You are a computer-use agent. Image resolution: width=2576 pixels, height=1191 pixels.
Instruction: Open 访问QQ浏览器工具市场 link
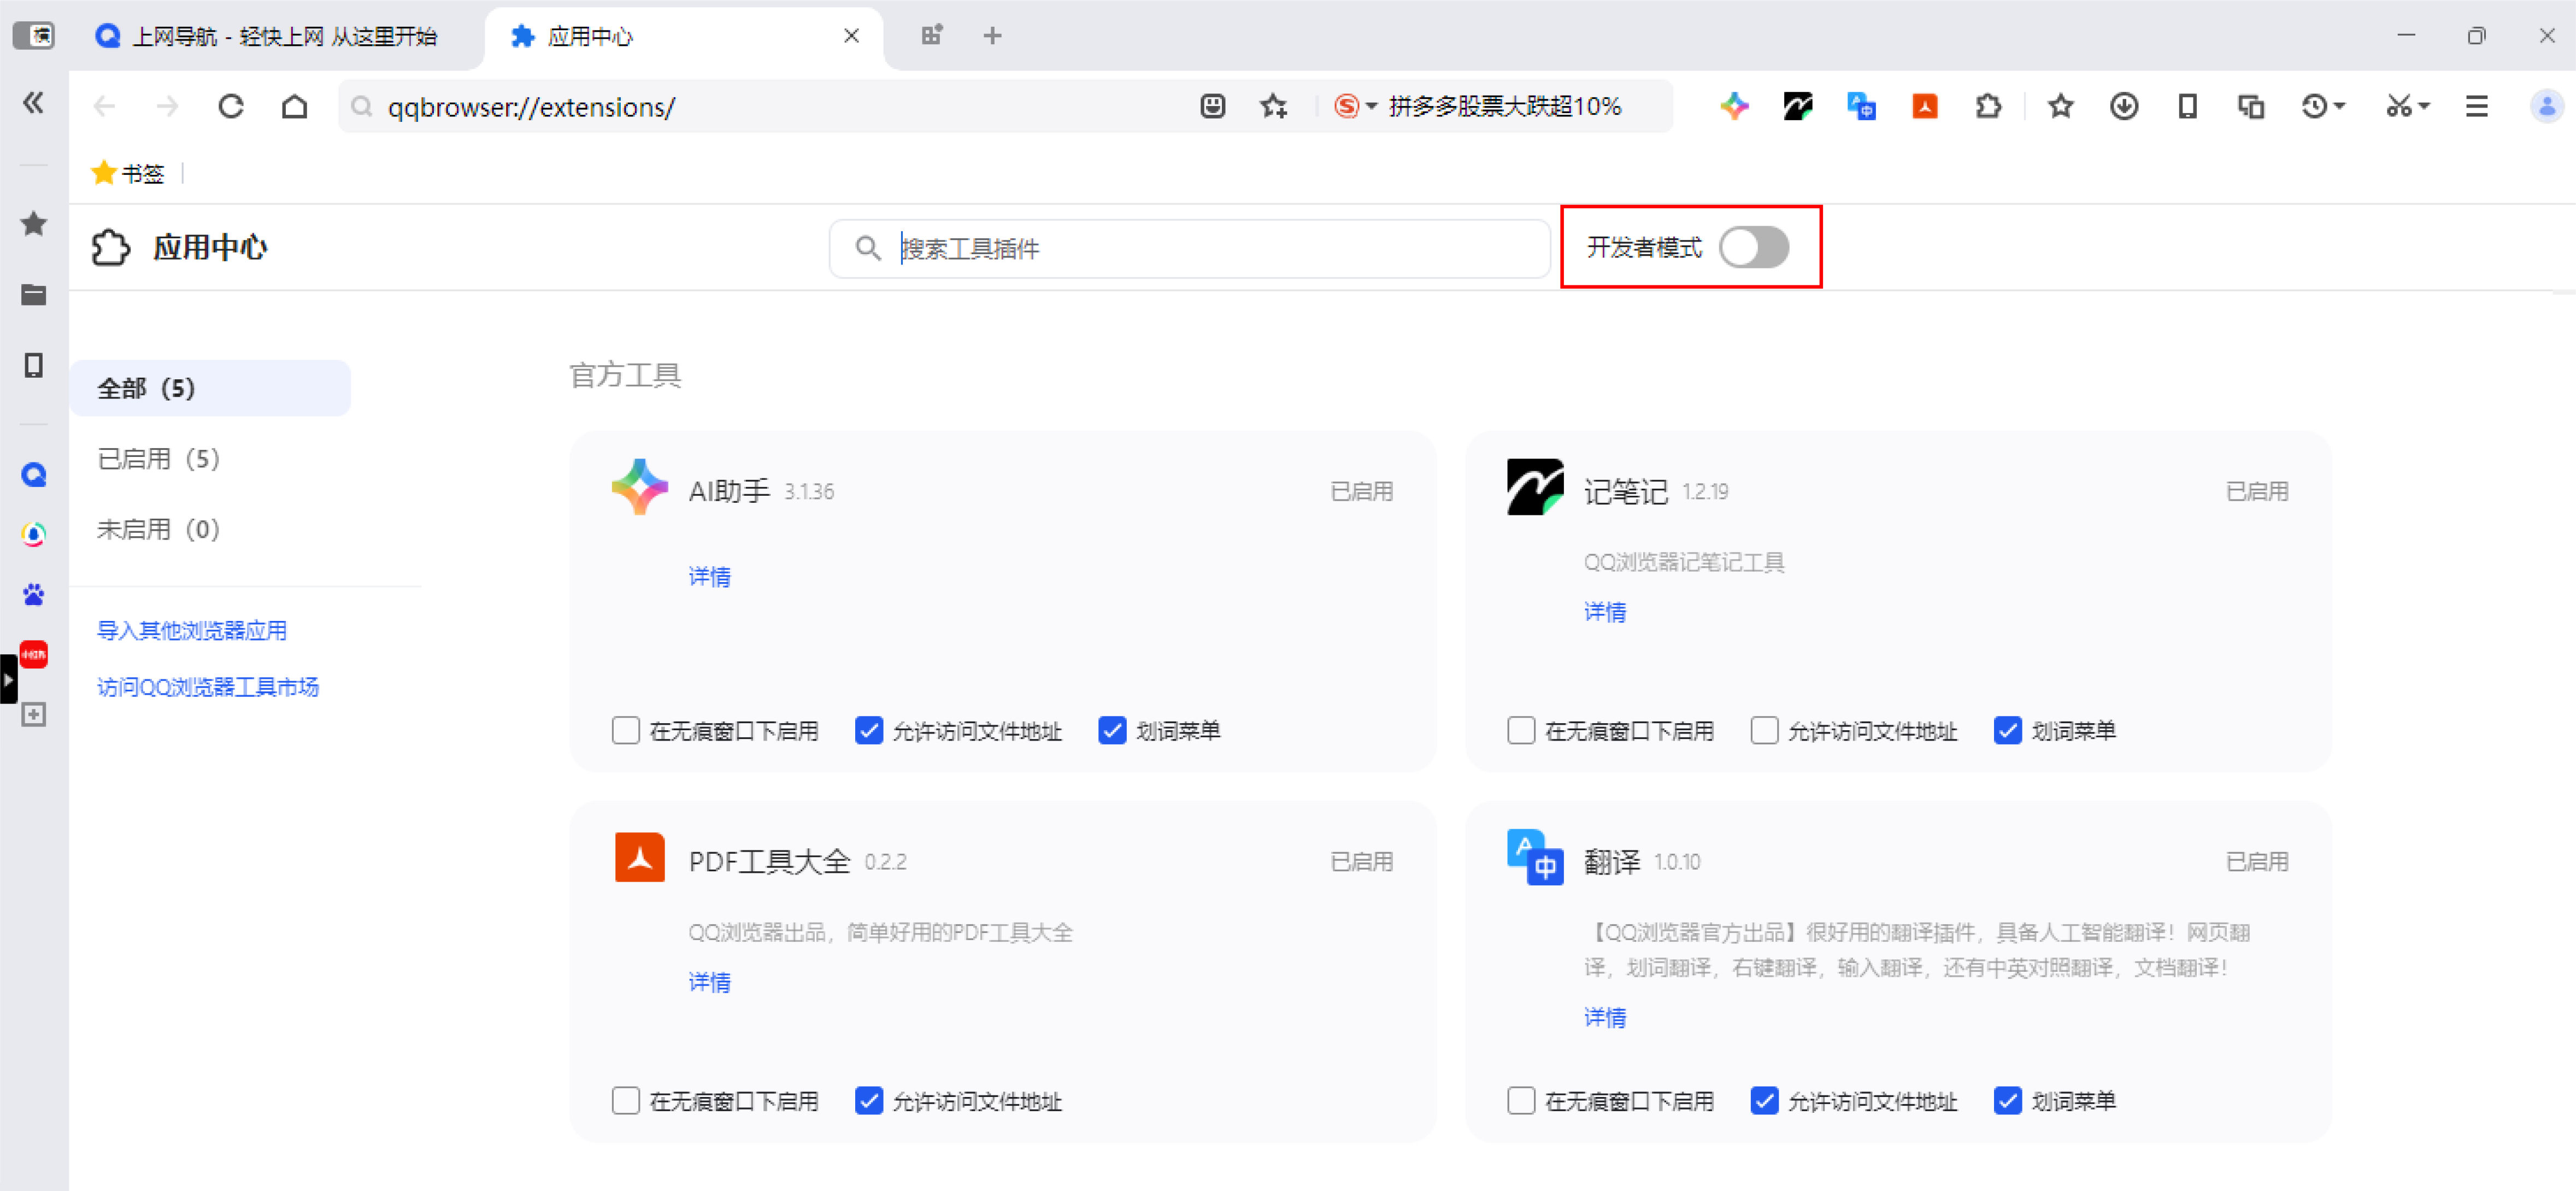(208, 687)
